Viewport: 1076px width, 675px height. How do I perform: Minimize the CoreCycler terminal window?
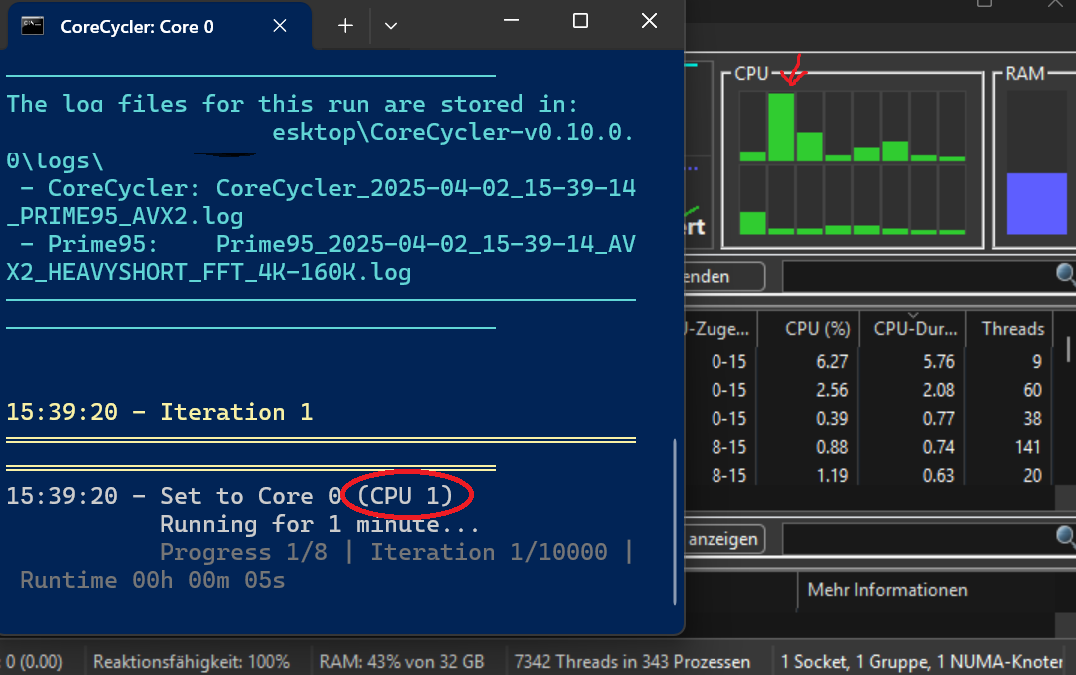[x=511, y=21]
